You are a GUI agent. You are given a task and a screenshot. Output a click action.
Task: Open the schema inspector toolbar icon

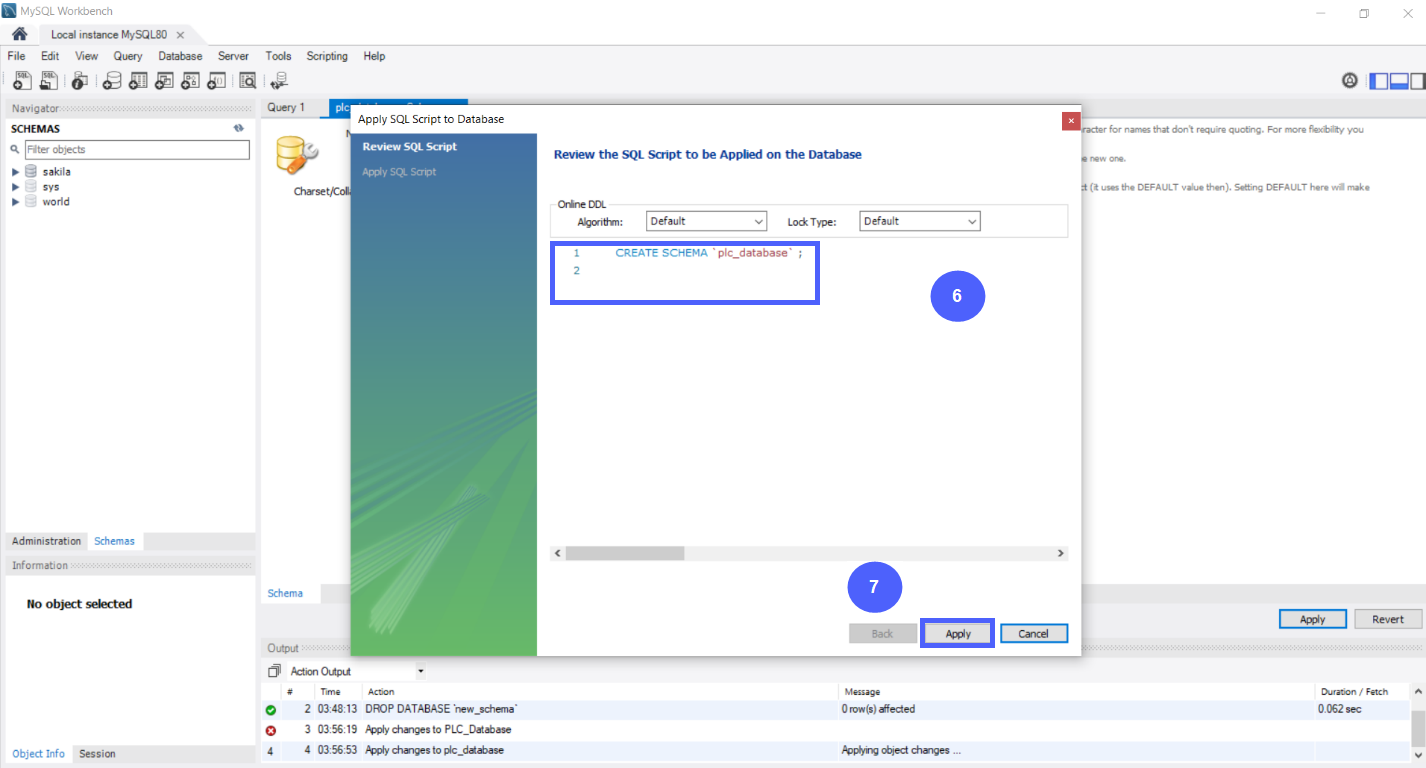click(80, 81)
